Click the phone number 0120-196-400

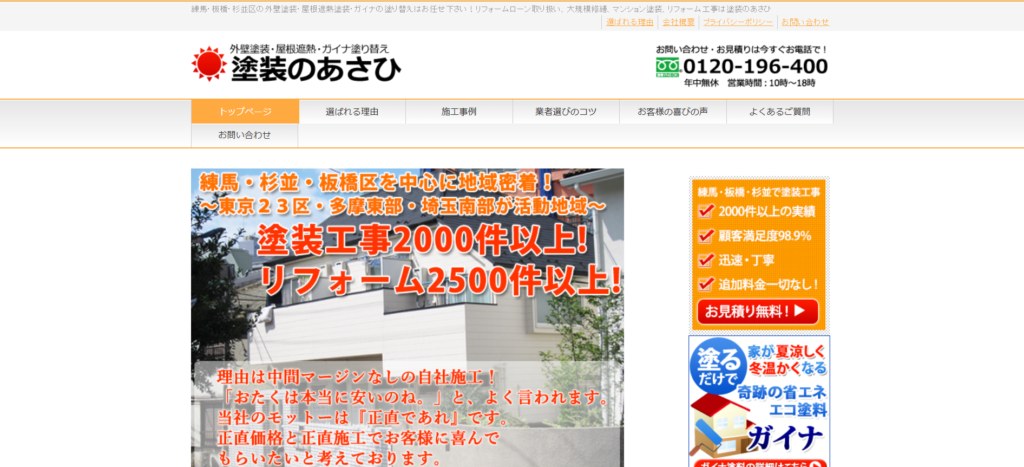point(756,67)
